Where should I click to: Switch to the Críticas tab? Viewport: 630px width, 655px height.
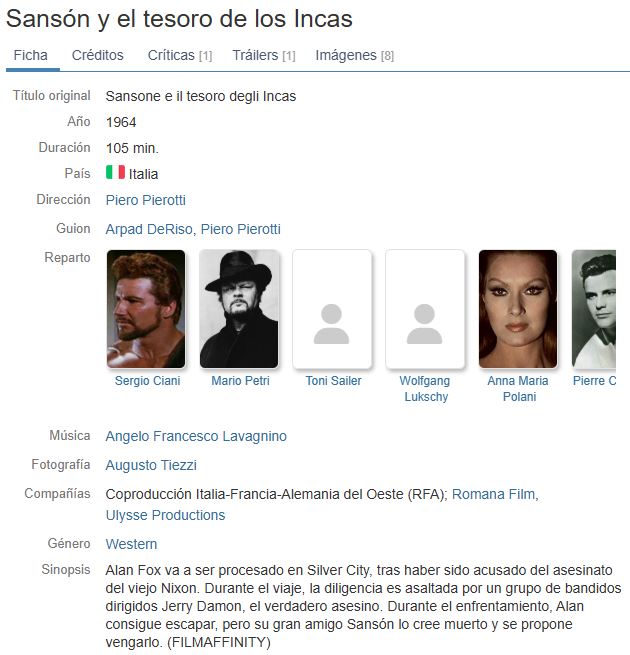pyautogui.click(x=180, y=55)
